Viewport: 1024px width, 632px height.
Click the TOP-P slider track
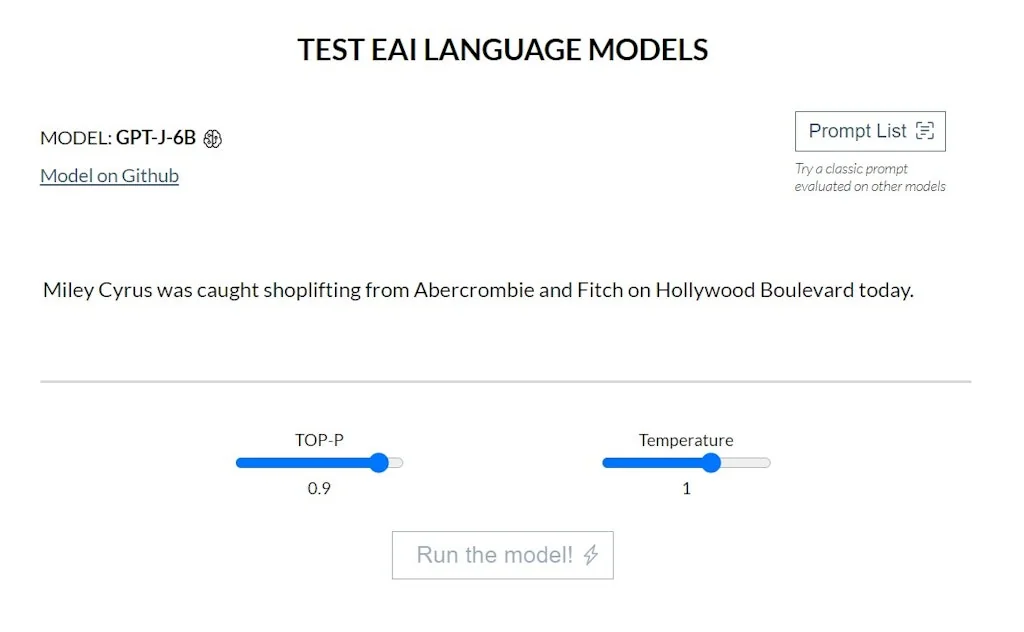tap(300, 462)
